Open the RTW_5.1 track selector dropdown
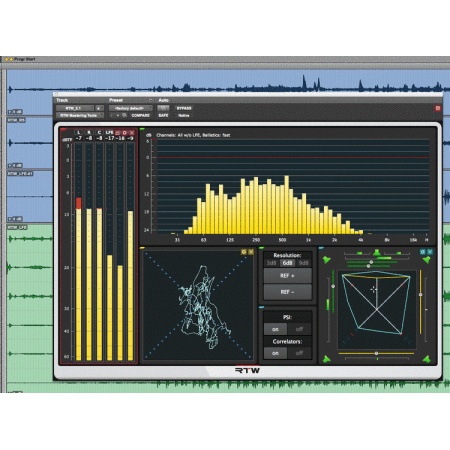 coord(75,108)
